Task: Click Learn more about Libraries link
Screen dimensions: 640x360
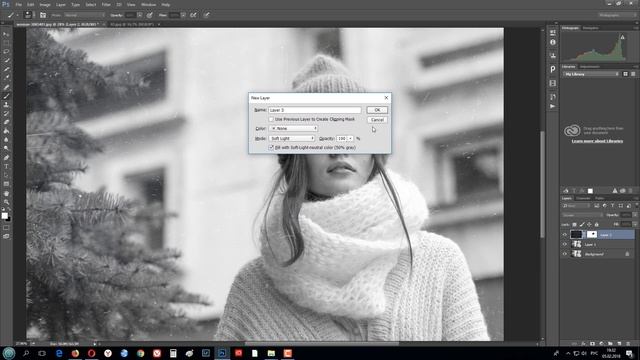Action: pos(597,141)
